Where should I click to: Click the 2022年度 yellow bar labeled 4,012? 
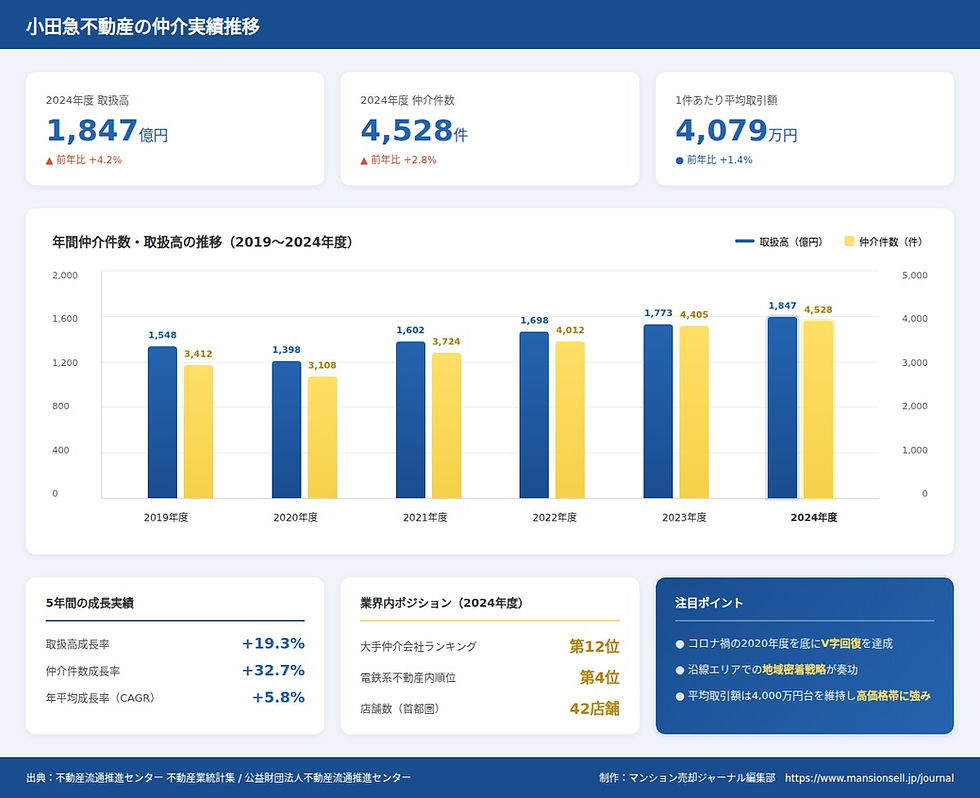(x=570, y=420)
